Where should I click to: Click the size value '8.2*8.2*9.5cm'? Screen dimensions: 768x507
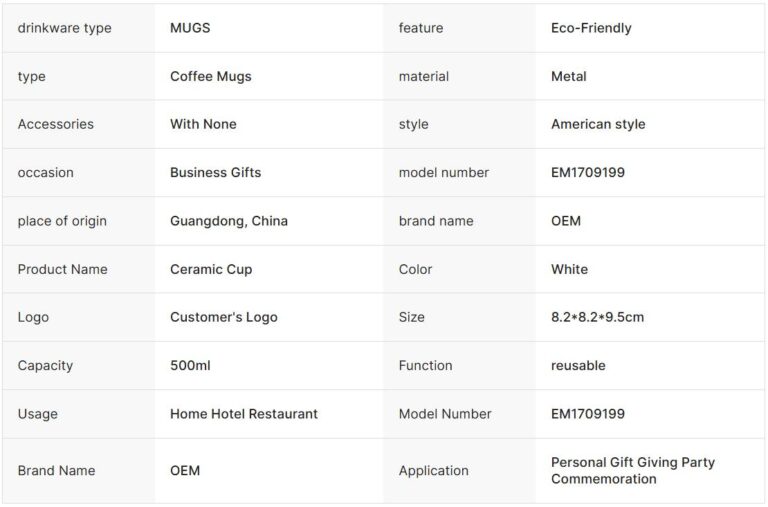pos(597,317)
